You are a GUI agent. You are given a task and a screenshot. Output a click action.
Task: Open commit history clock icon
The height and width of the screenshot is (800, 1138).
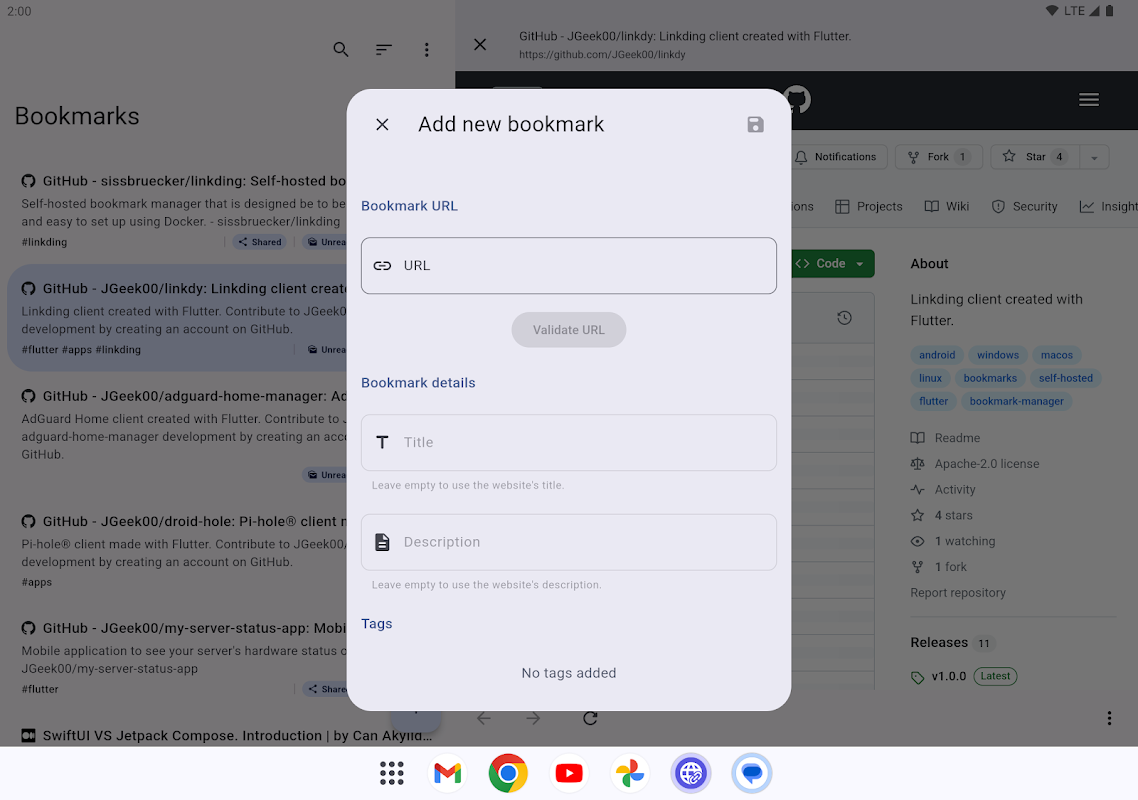(x=844, y=318)
